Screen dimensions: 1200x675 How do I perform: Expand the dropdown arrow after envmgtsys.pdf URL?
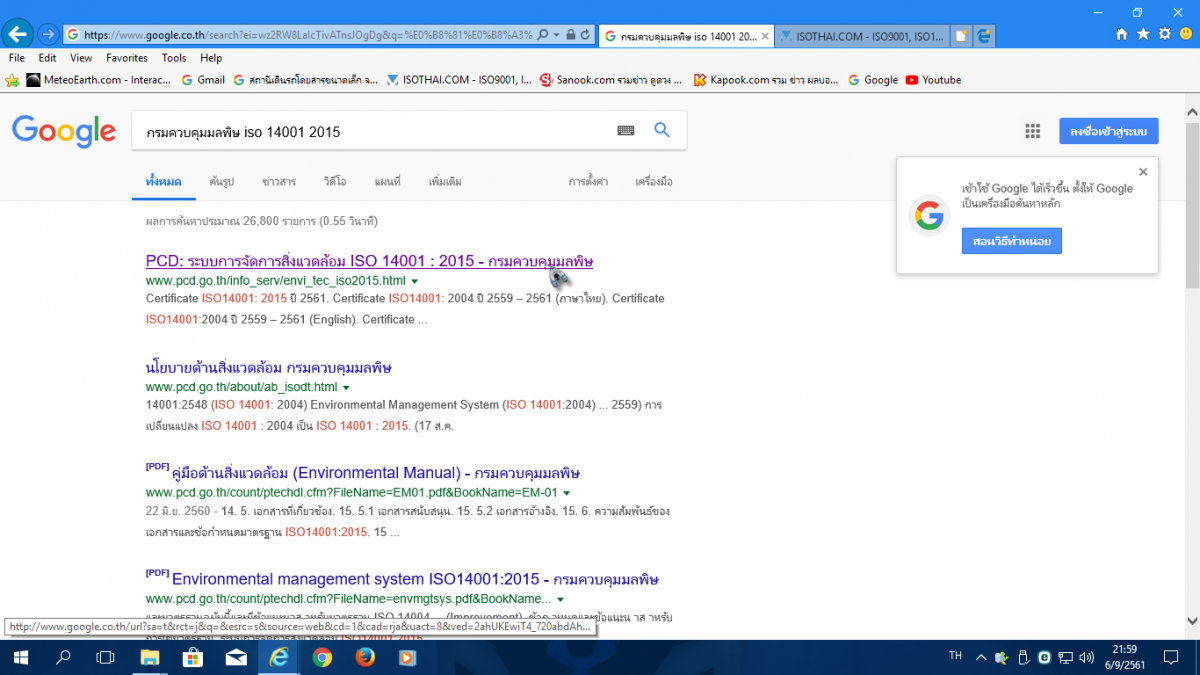point(560,599)
